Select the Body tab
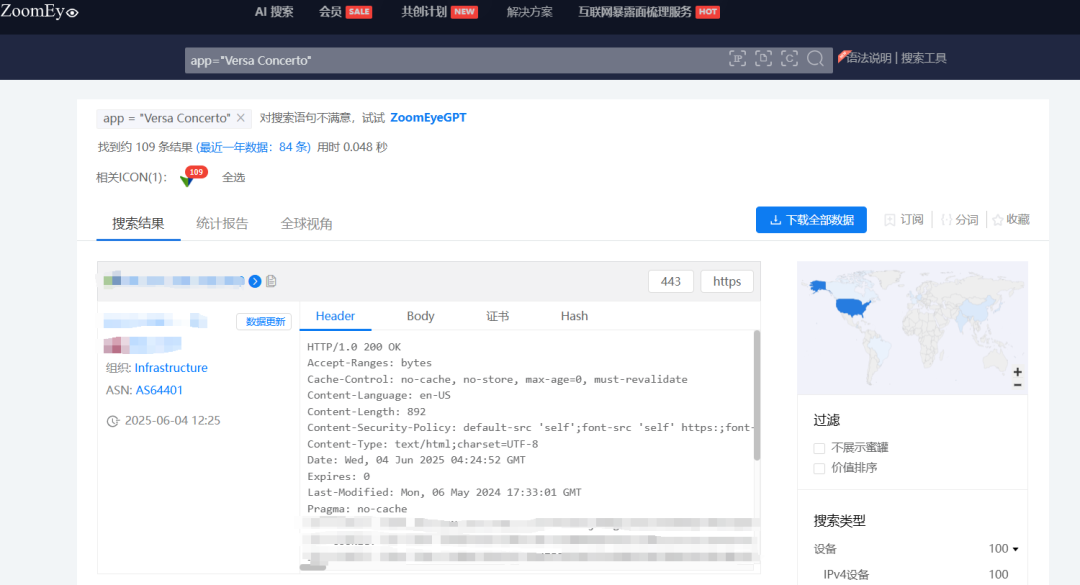 420,316
